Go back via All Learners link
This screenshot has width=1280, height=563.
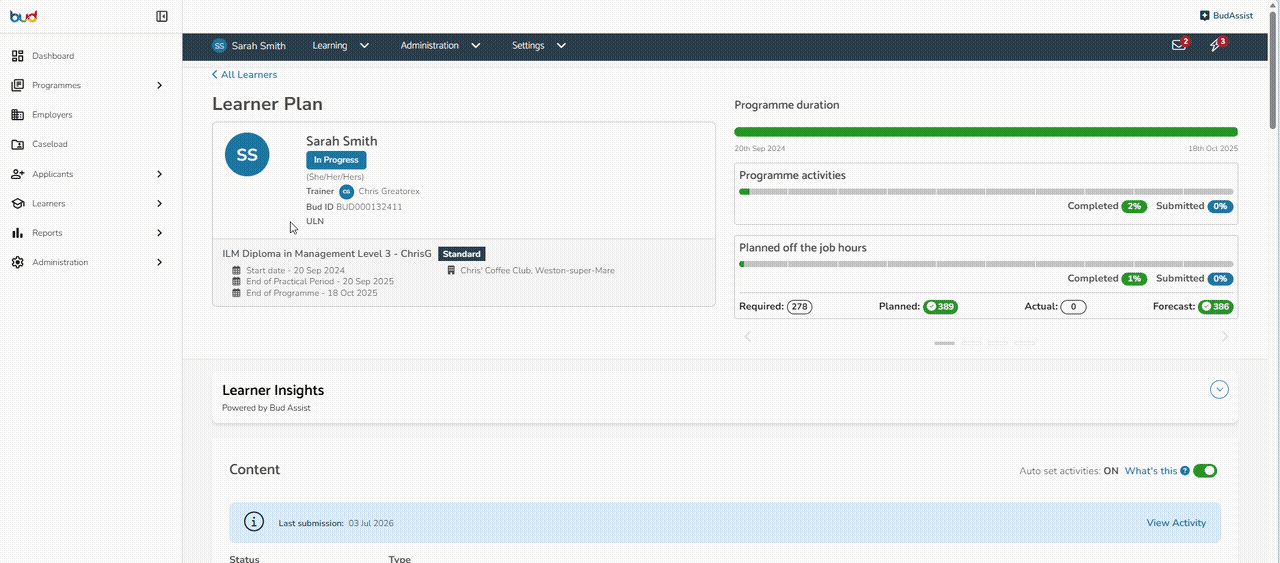coord(244,75)
